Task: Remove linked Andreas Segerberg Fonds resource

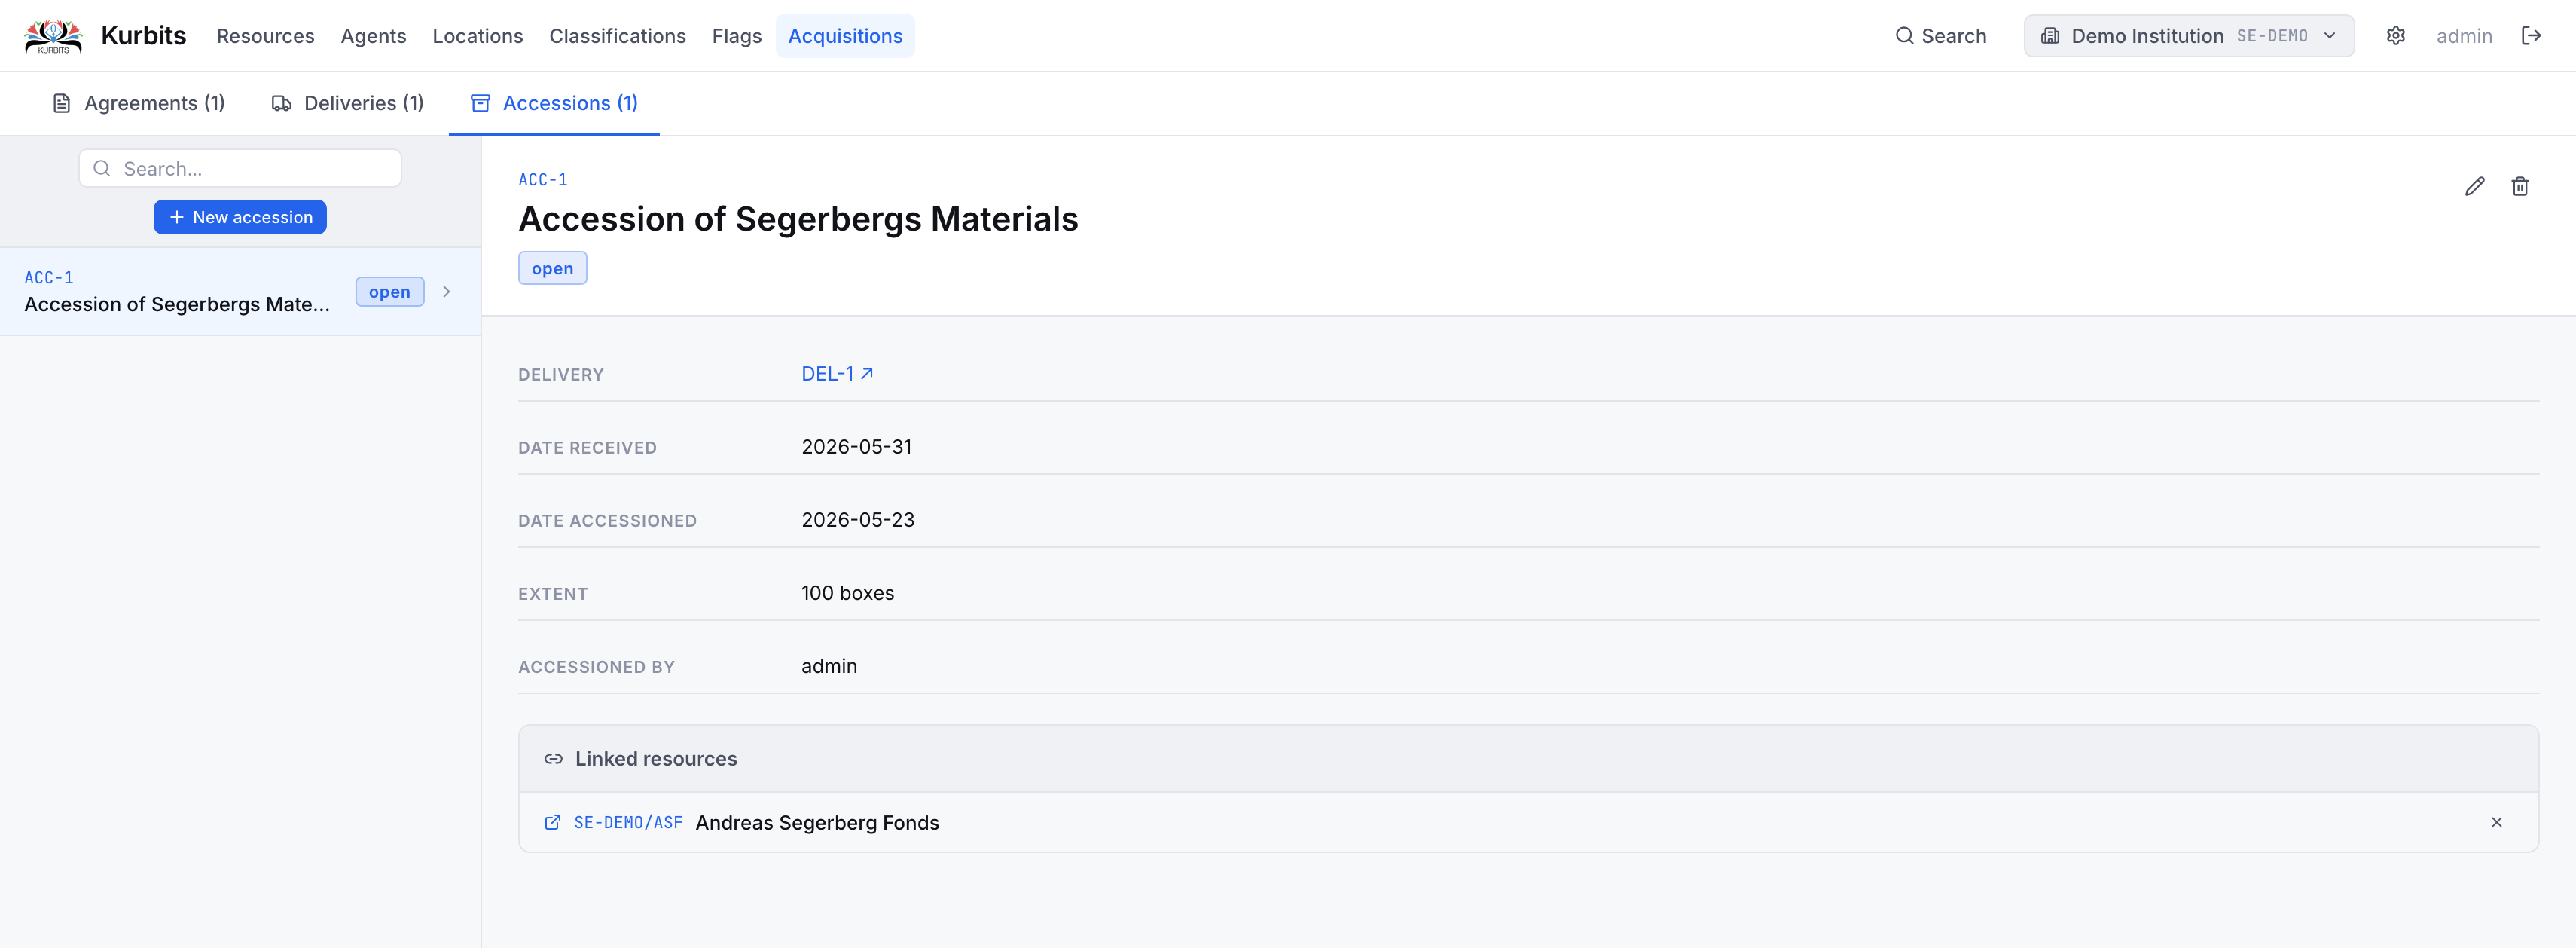Action: (2496, 822)
